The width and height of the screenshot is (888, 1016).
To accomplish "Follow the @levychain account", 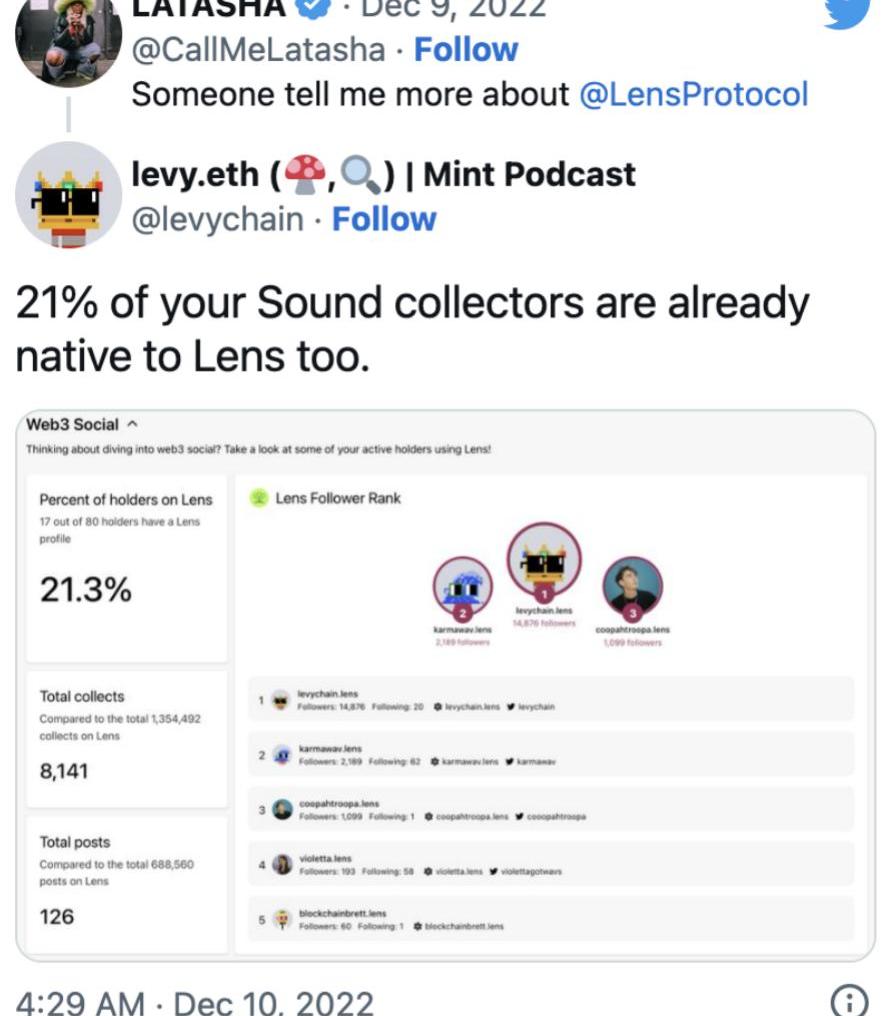I will pos(384,219).
